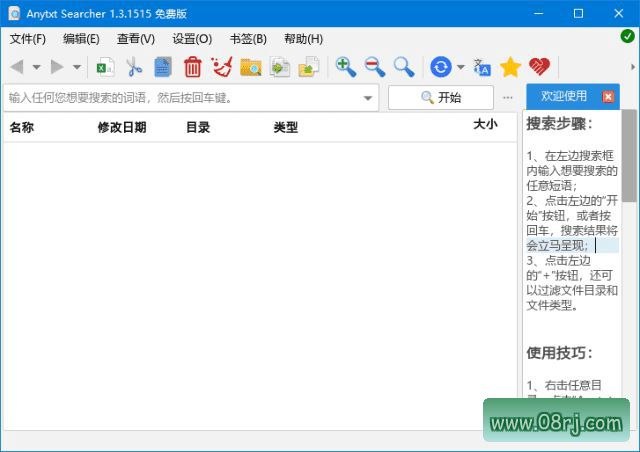Click the red trash delete icon

[x=192, y=67]
